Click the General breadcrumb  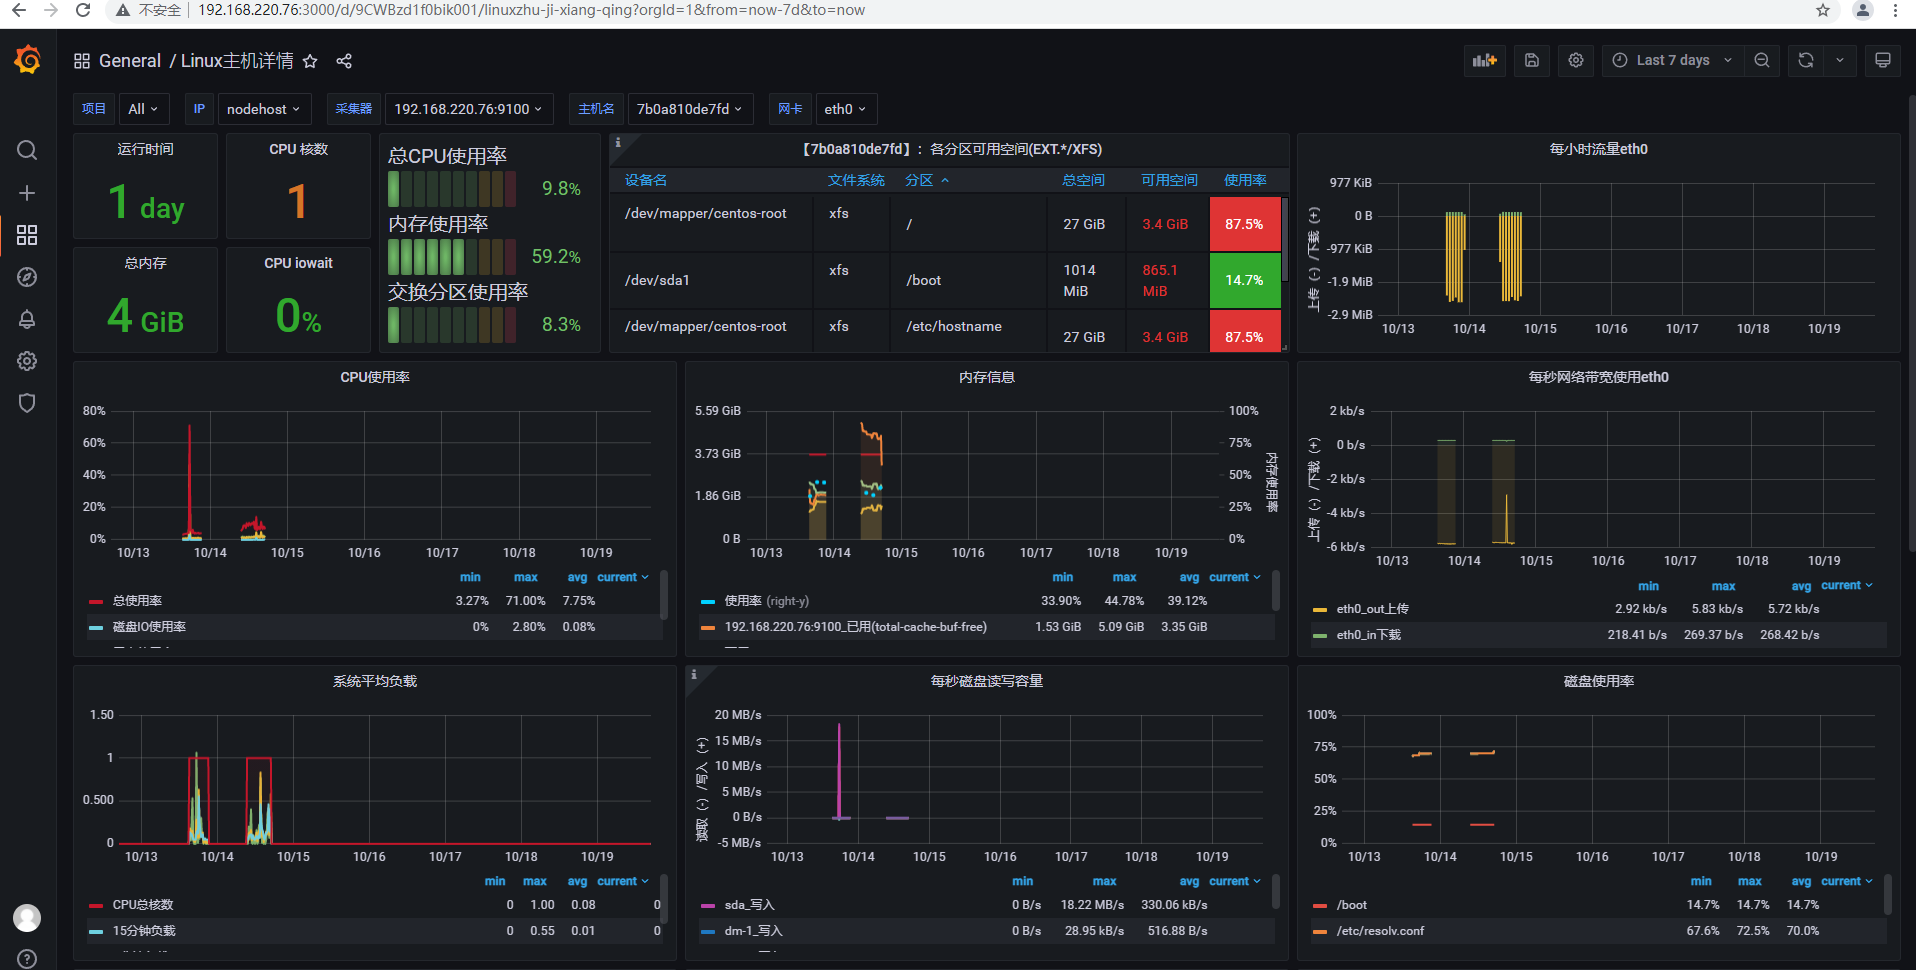pos(130,60)
